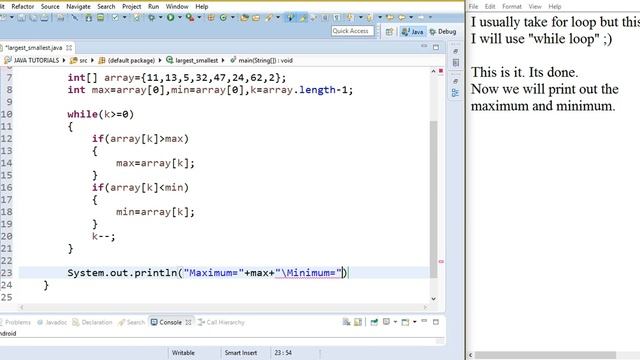
Task: Click the Writable status bar entry
Action: coord(183,353)
